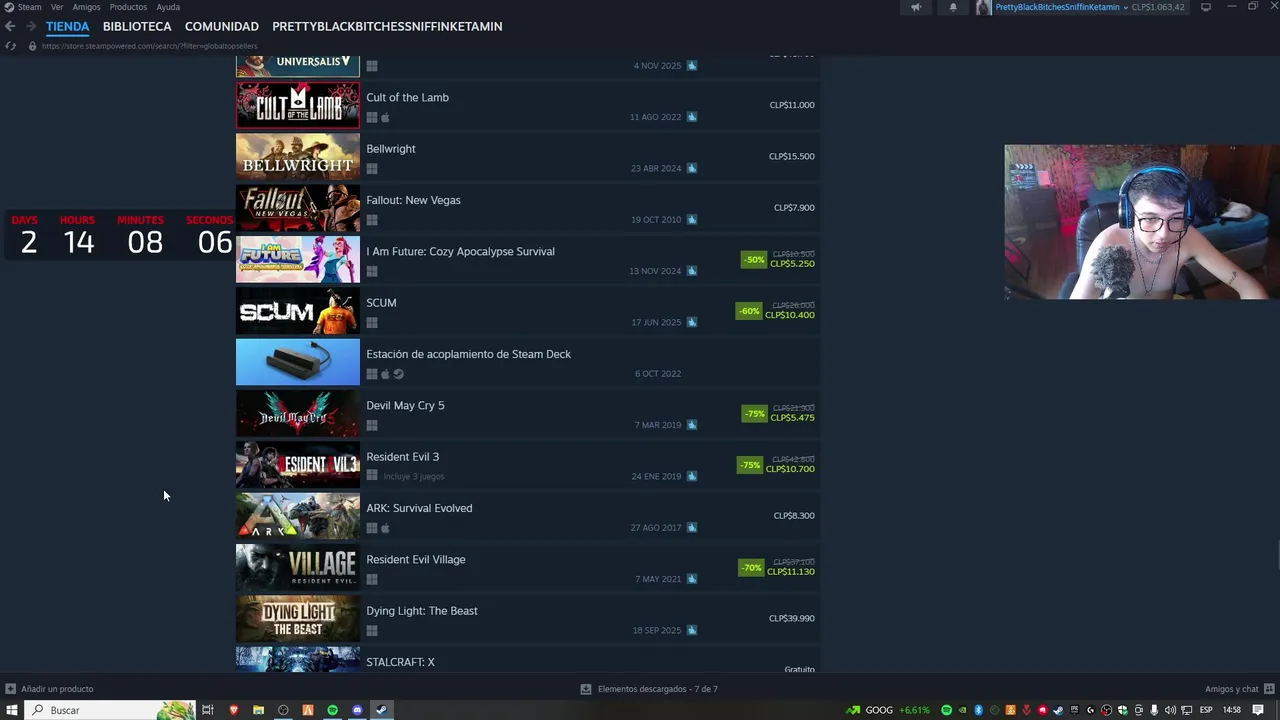Click the download icon by Elementos descargados
The width and height of the screenshot is (1280, 720).
click(x=586, y=689)
